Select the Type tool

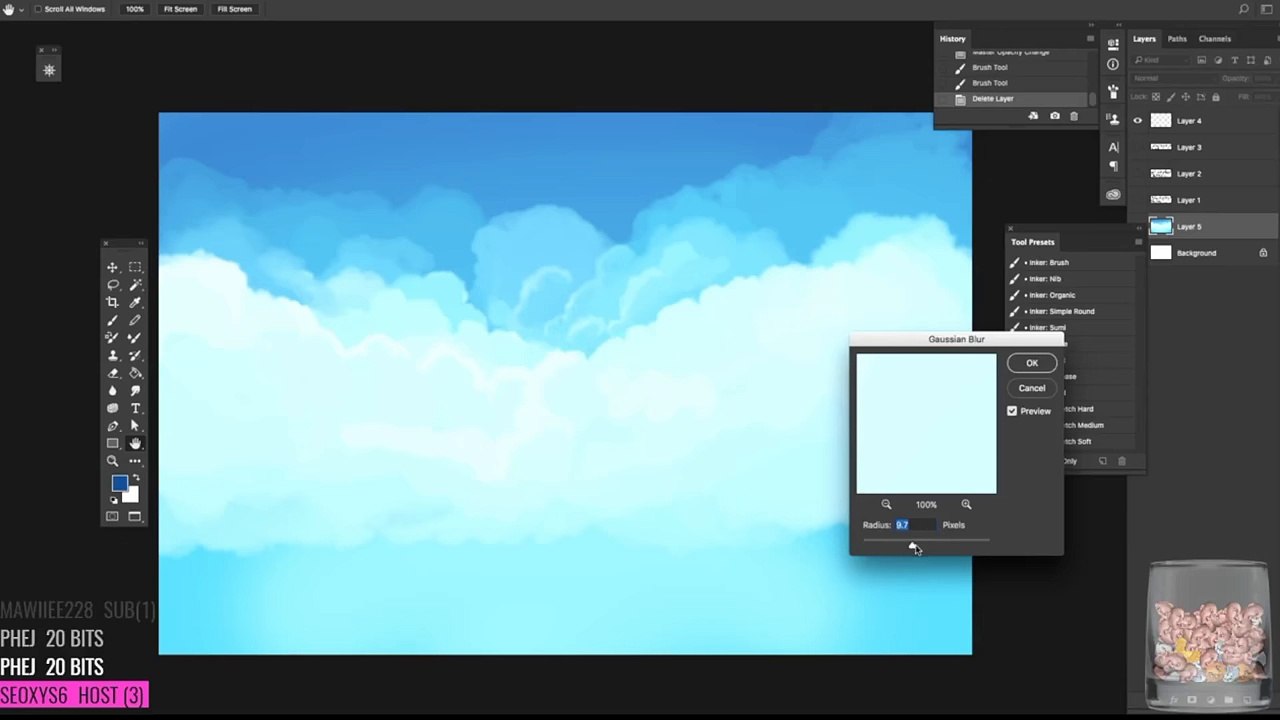pos(135,408)
